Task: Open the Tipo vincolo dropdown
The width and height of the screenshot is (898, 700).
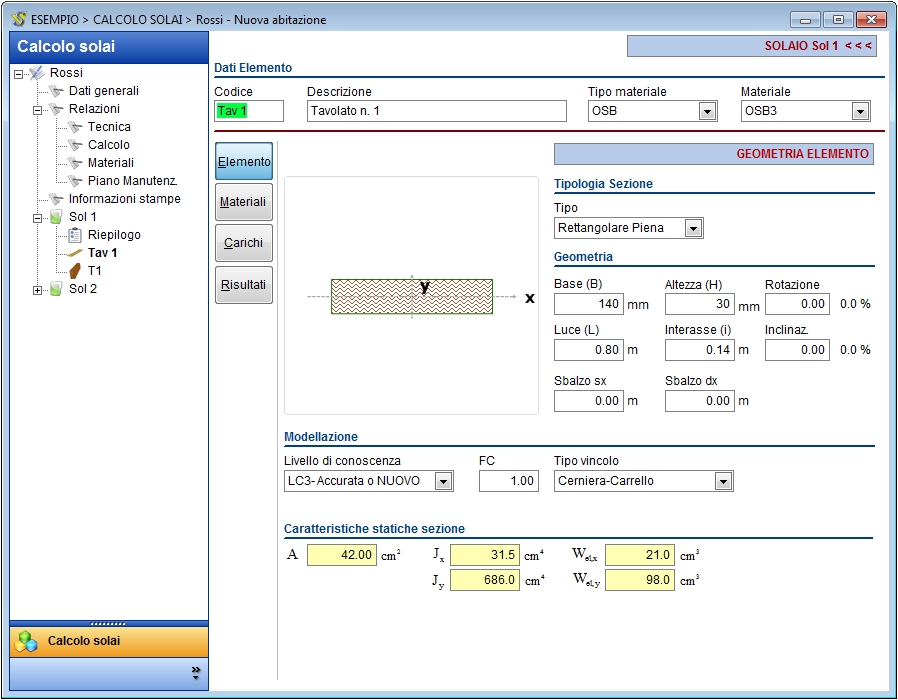Action: 723,482
